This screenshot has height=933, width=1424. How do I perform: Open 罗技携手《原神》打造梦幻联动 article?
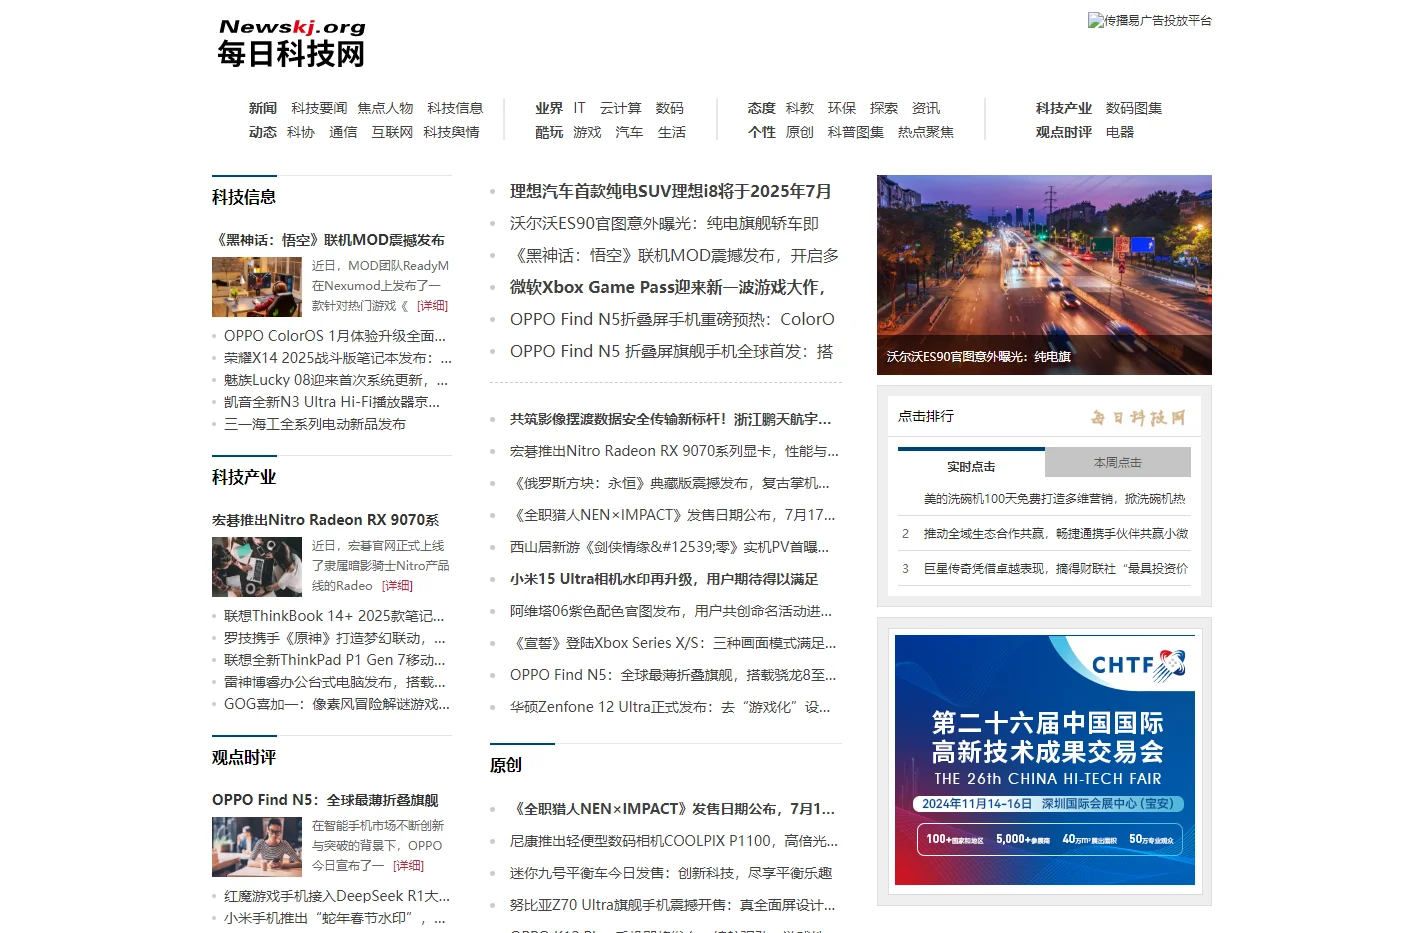335,638
